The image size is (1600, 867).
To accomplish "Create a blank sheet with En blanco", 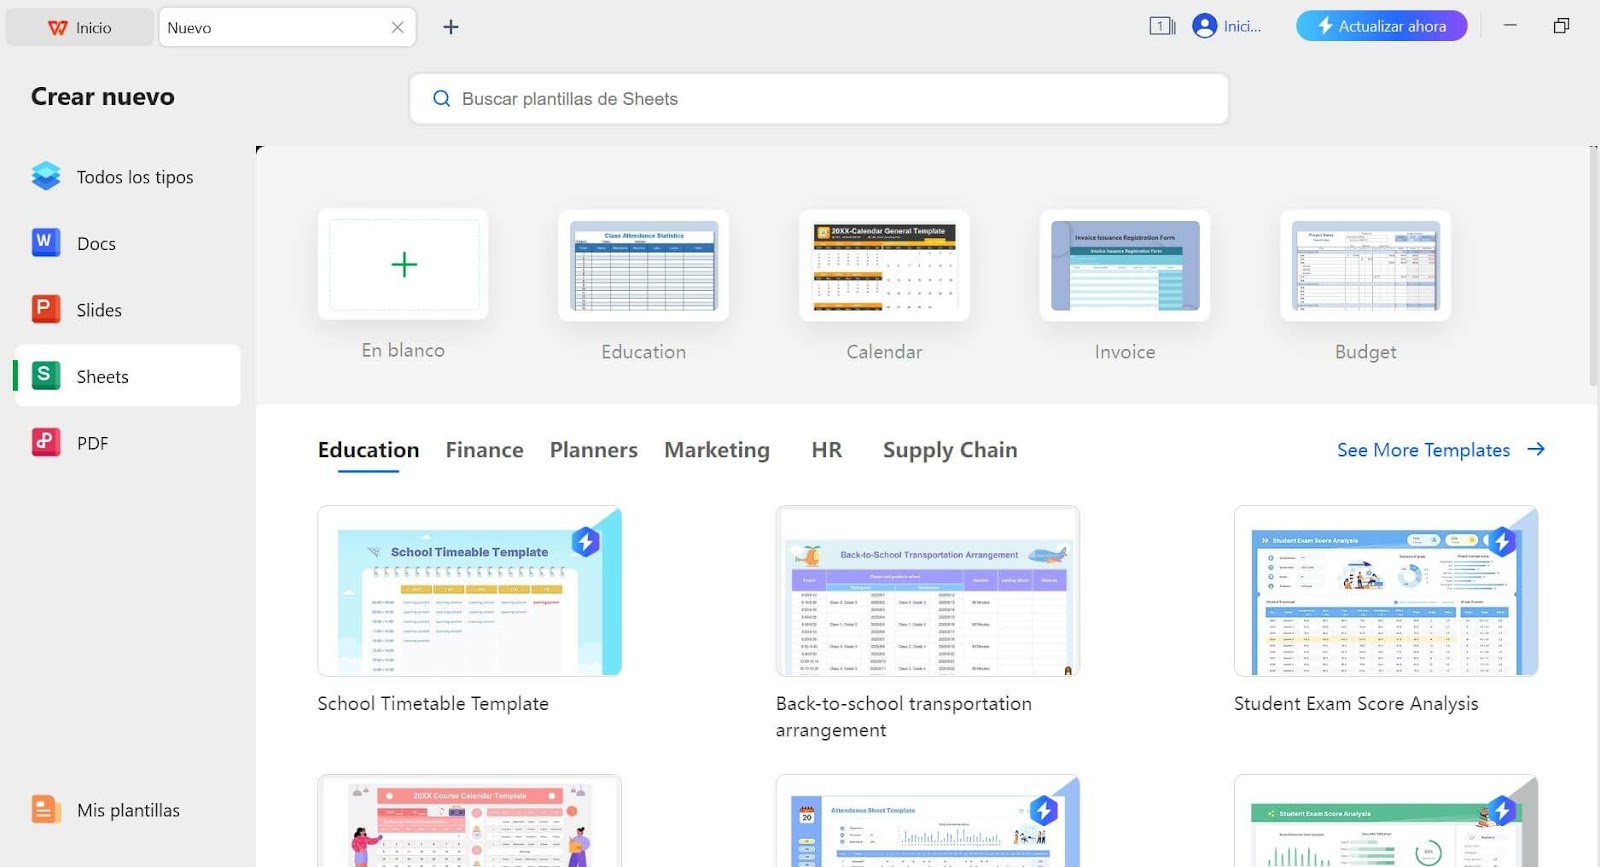I will click(x=403, y=265).
